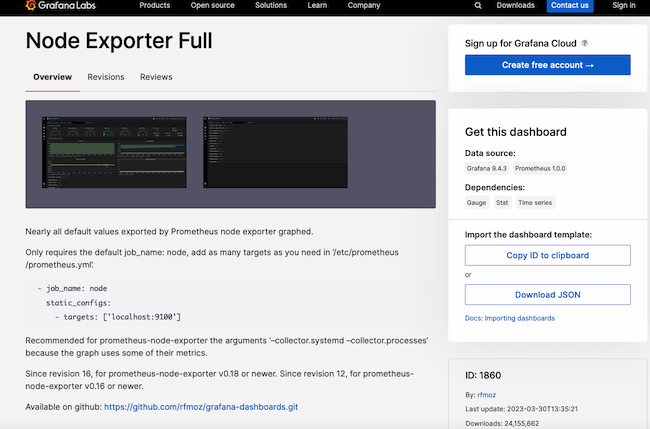Open the Learn menu in header
This screenshot has width=650, height=429.
tap(317, 5)
